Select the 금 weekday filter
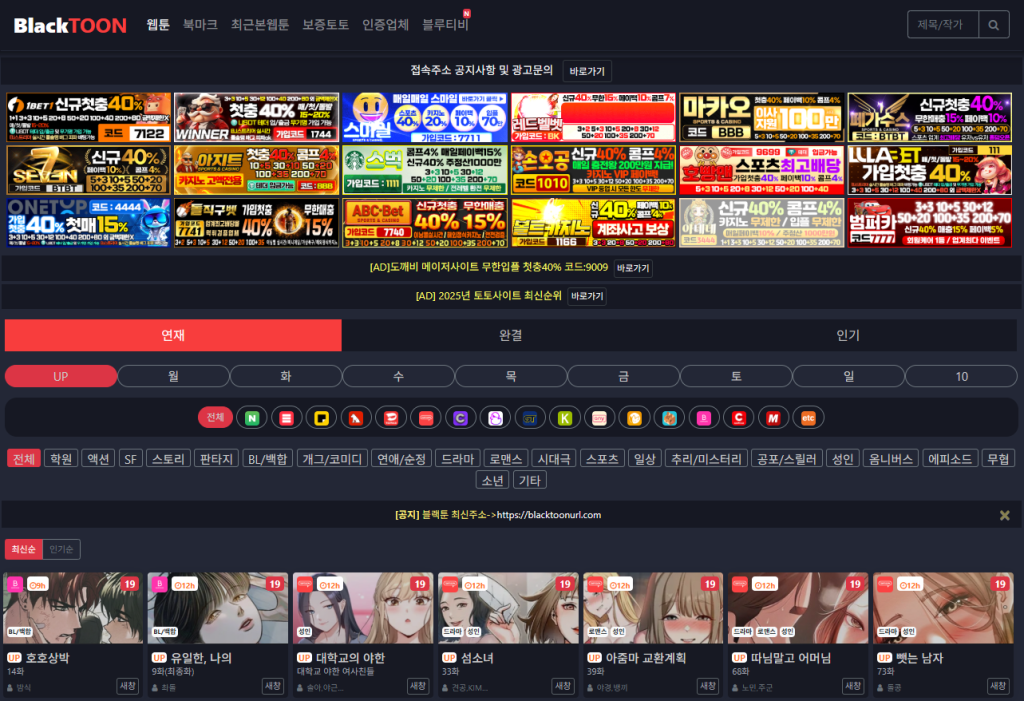 pos(624,376)
